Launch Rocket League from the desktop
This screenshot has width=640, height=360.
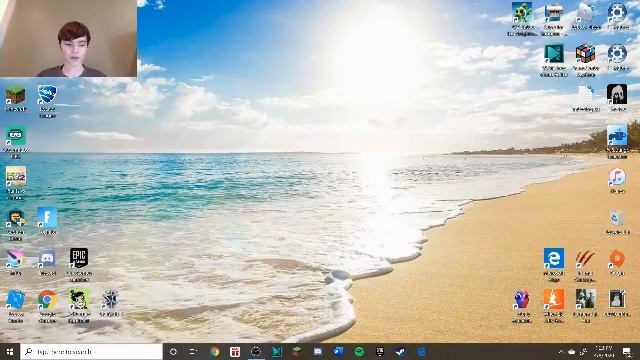coord(47,101)
